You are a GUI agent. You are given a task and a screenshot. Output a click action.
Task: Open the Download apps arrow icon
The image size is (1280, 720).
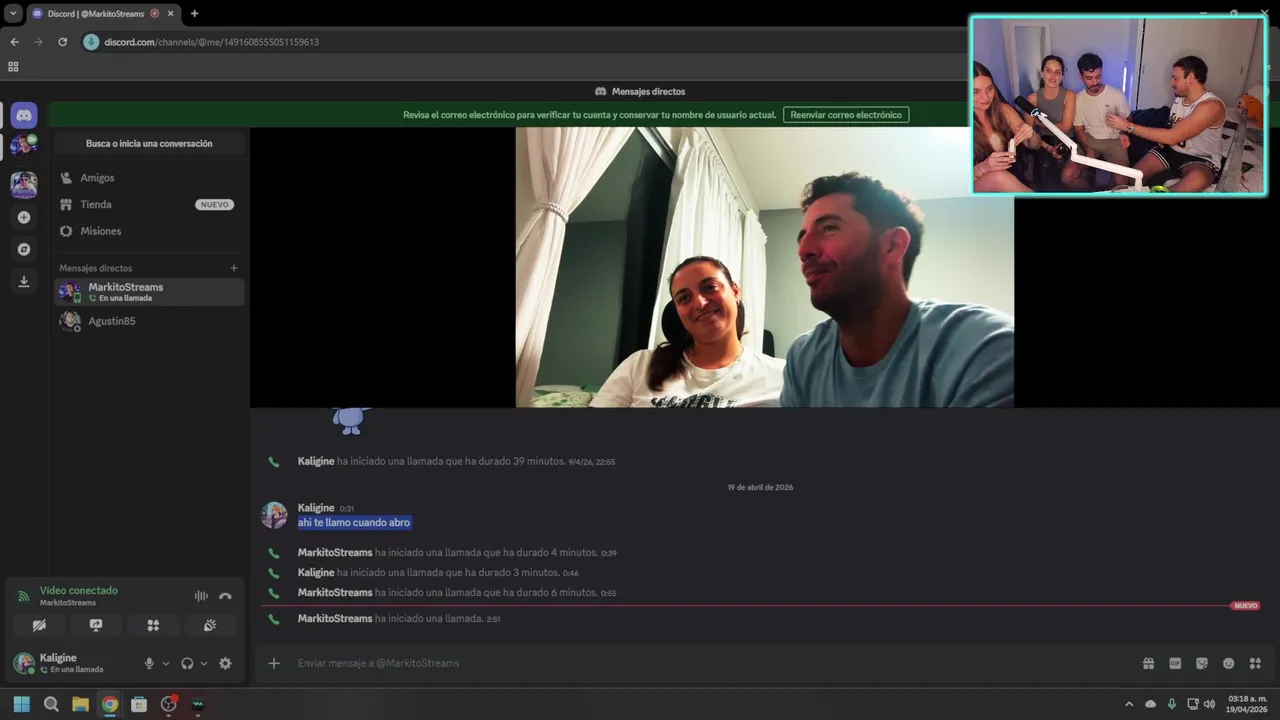(x=24, y=282)
